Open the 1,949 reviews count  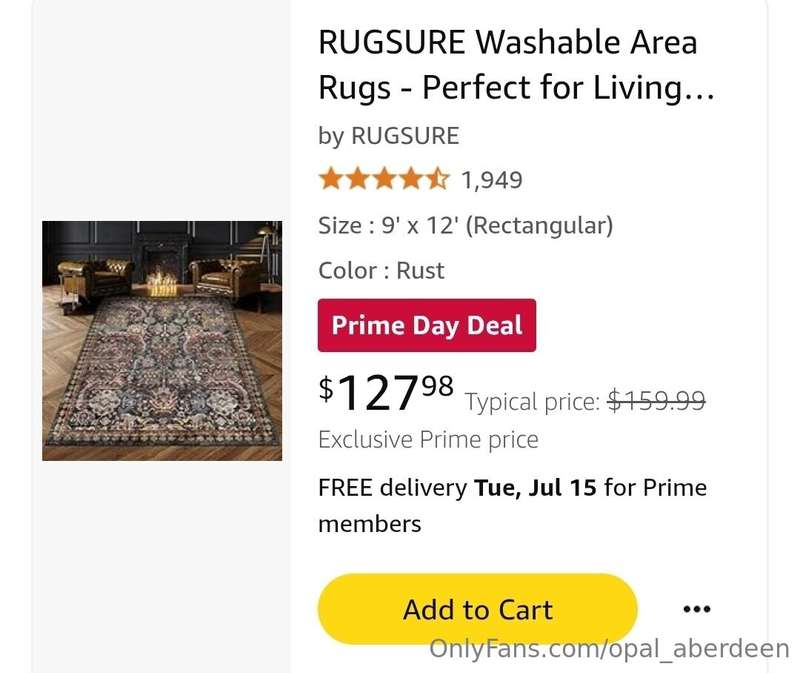(x=492, y=180)
